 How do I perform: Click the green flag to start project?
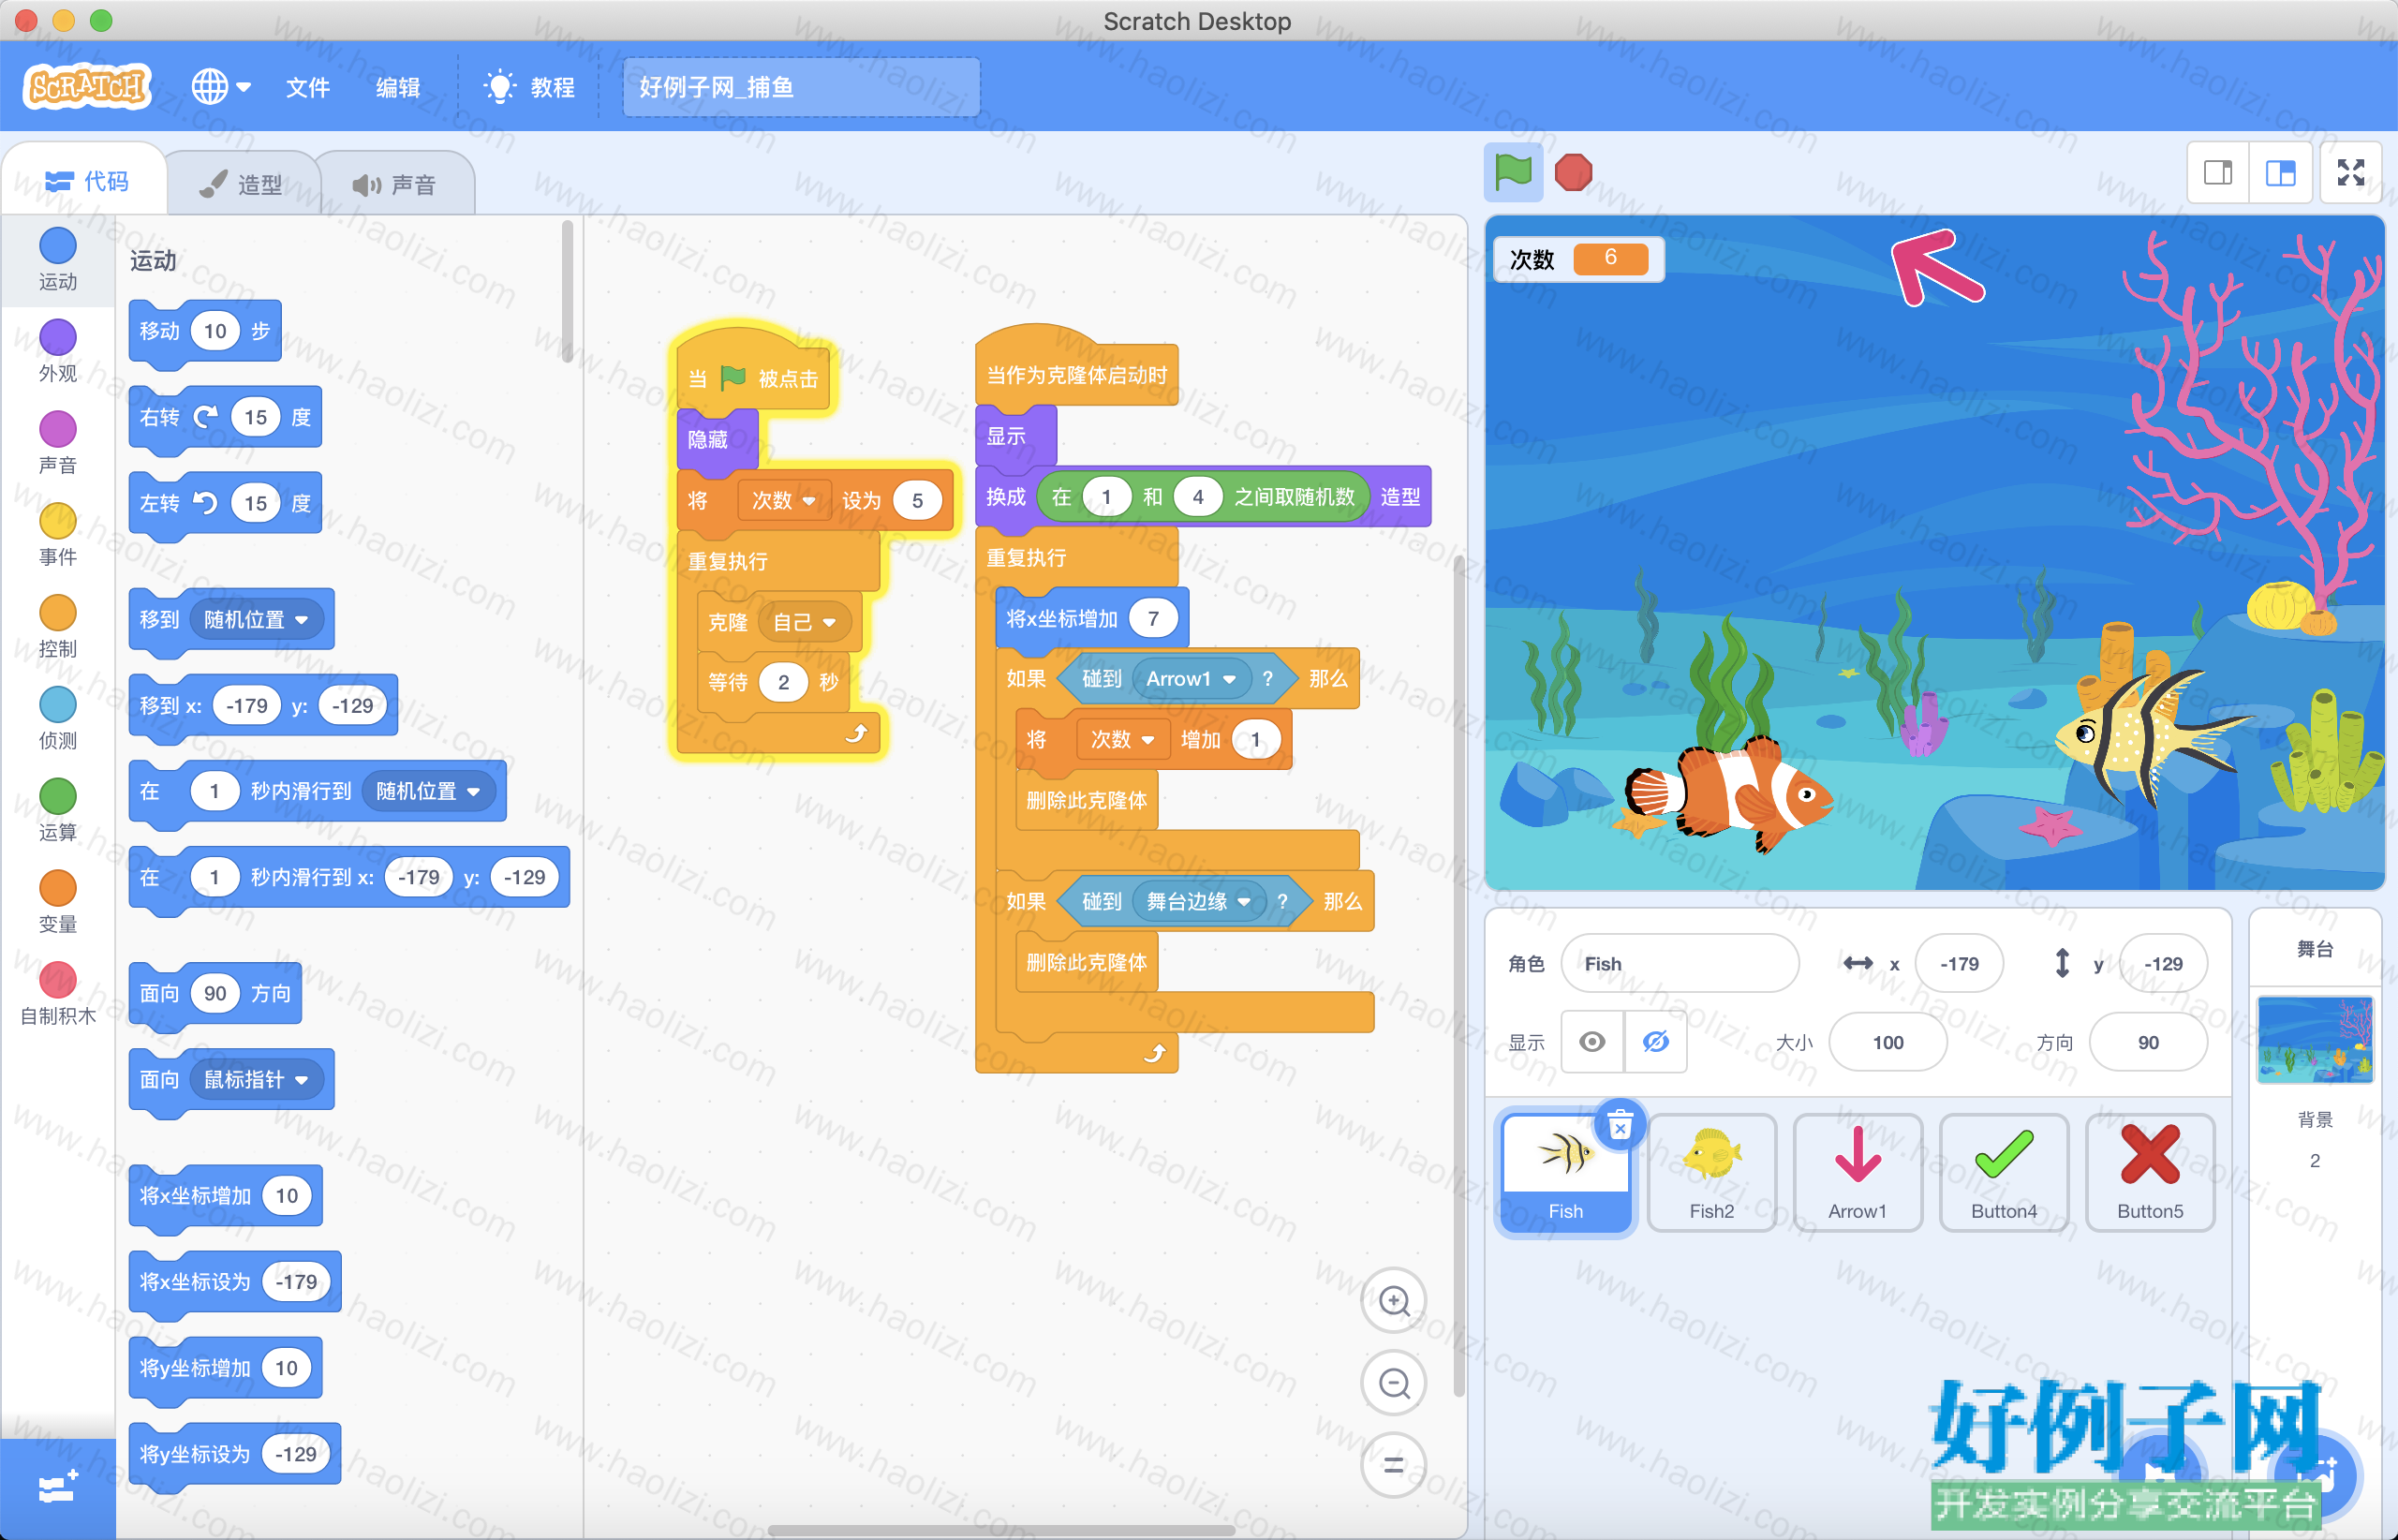pyautogui.click(x=1512, y=173)
